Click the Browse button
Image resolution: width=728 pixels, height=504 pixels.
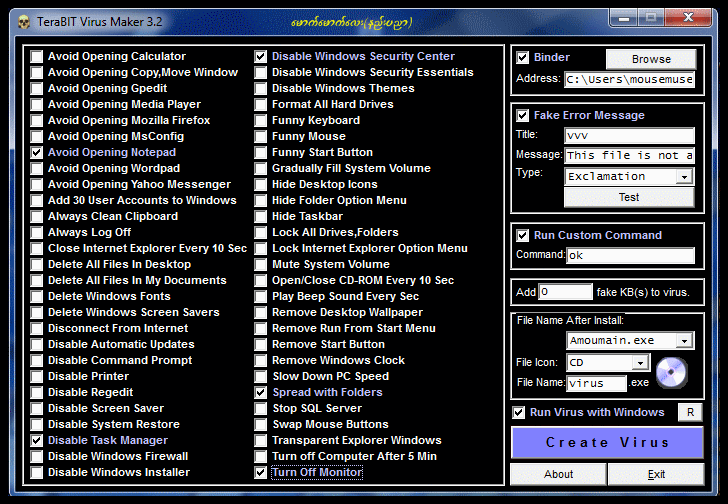(x=651, y=59)
